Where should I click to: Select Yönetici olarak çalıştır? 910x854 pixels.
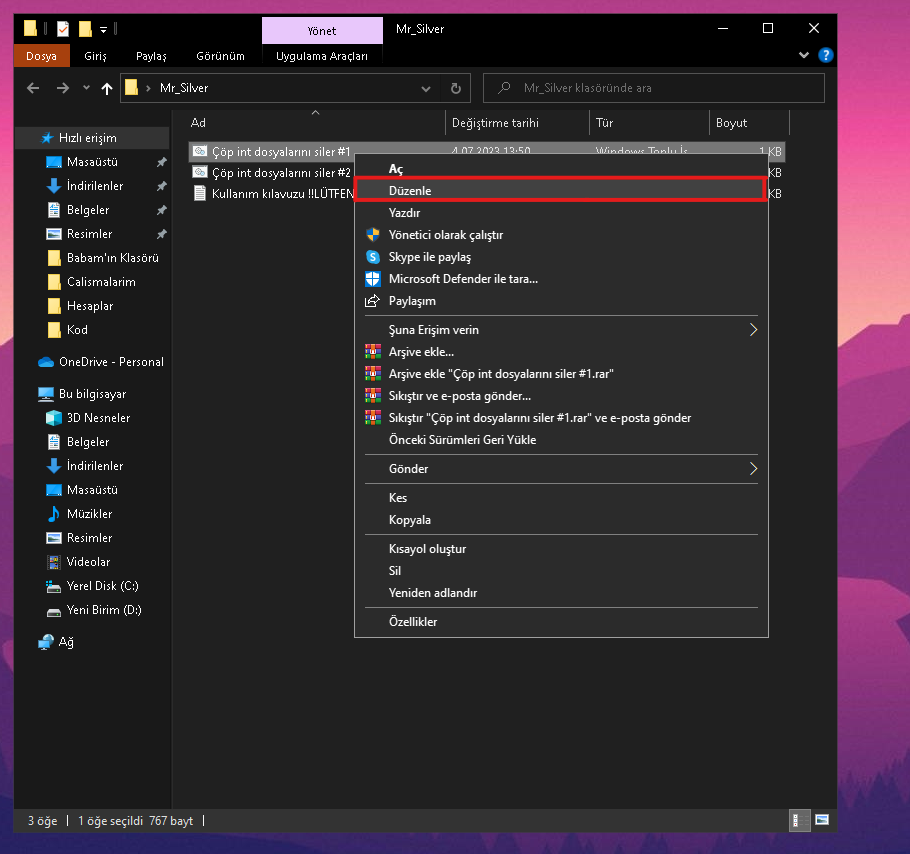(561, 235)
